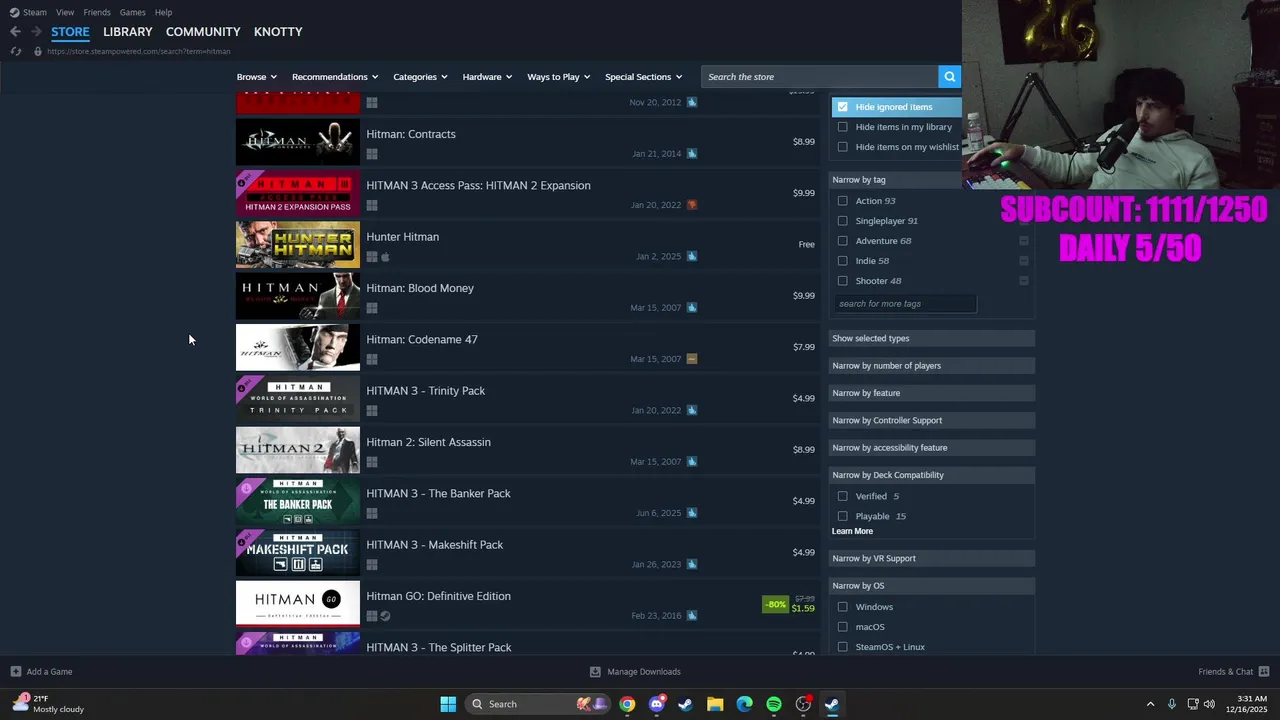The width and height of the screenshot is (1280, 720).
Task: Enable the Adventure tag filter
Action: [842, 241]
